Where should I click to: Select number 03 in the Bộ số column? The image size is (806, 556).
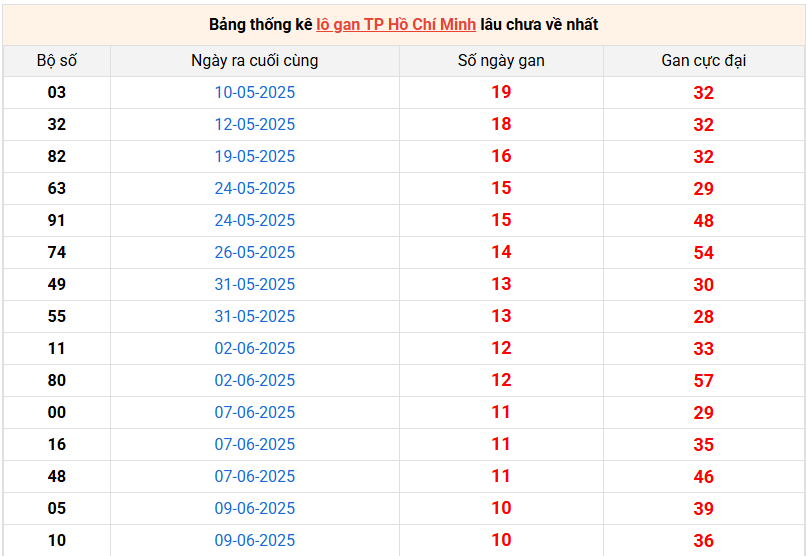point(57,92)
